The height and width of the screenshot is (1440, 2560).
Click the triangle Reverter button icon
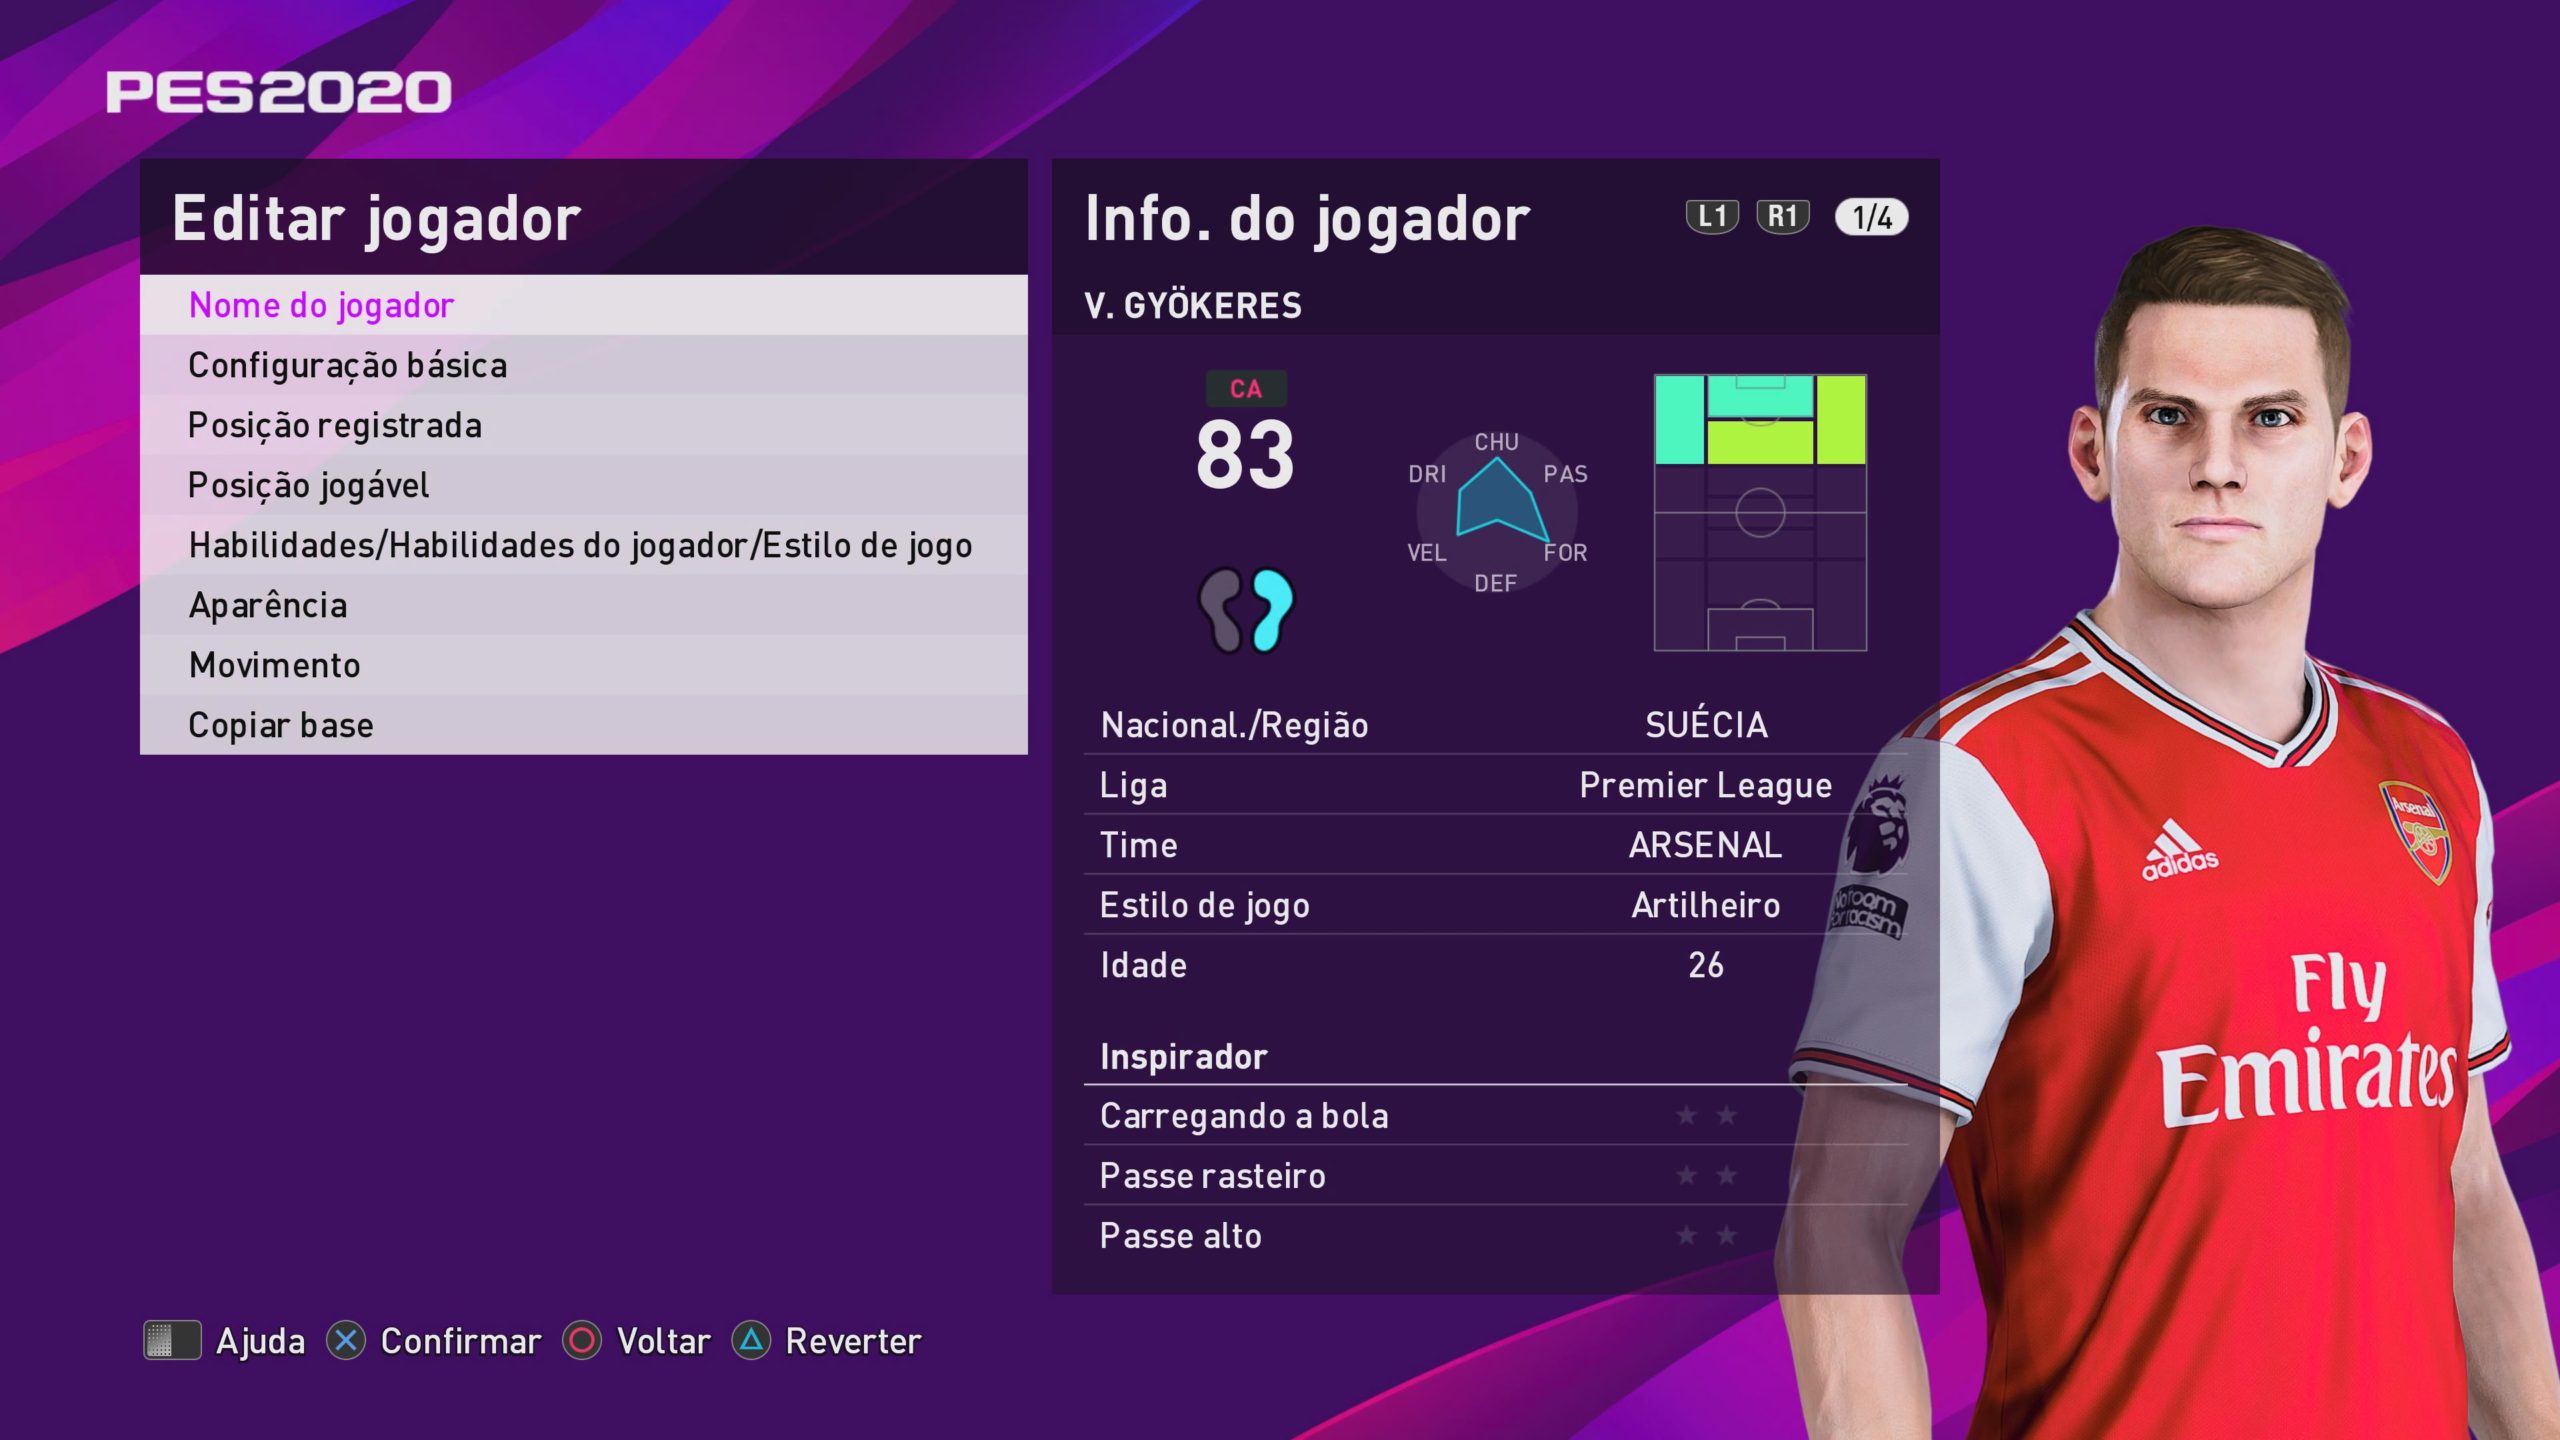pos(751,1340)
